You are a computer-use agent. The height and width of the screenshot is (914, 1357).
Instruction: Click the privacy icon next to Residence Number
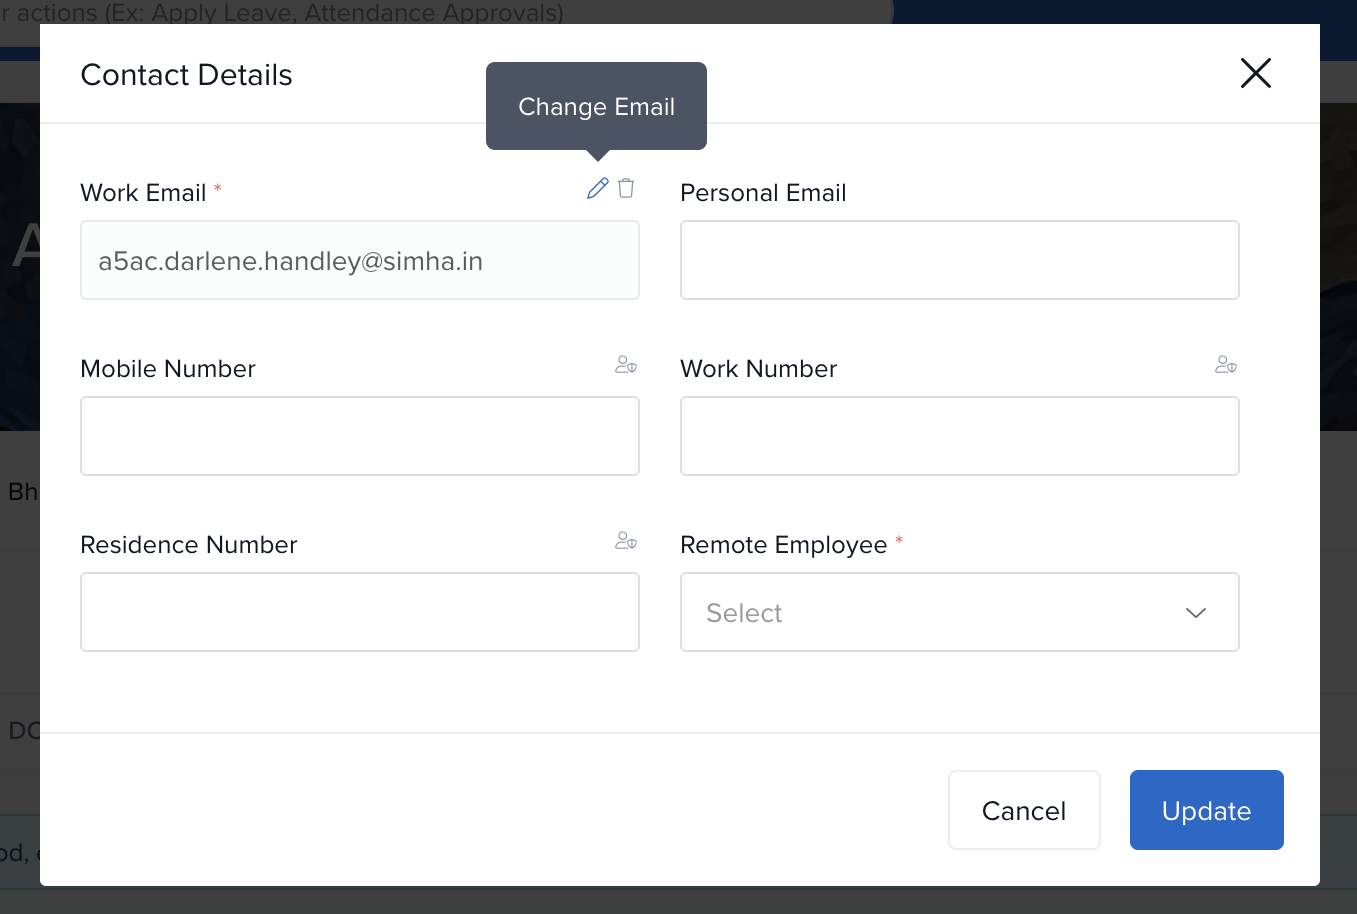tap(626, 541)
